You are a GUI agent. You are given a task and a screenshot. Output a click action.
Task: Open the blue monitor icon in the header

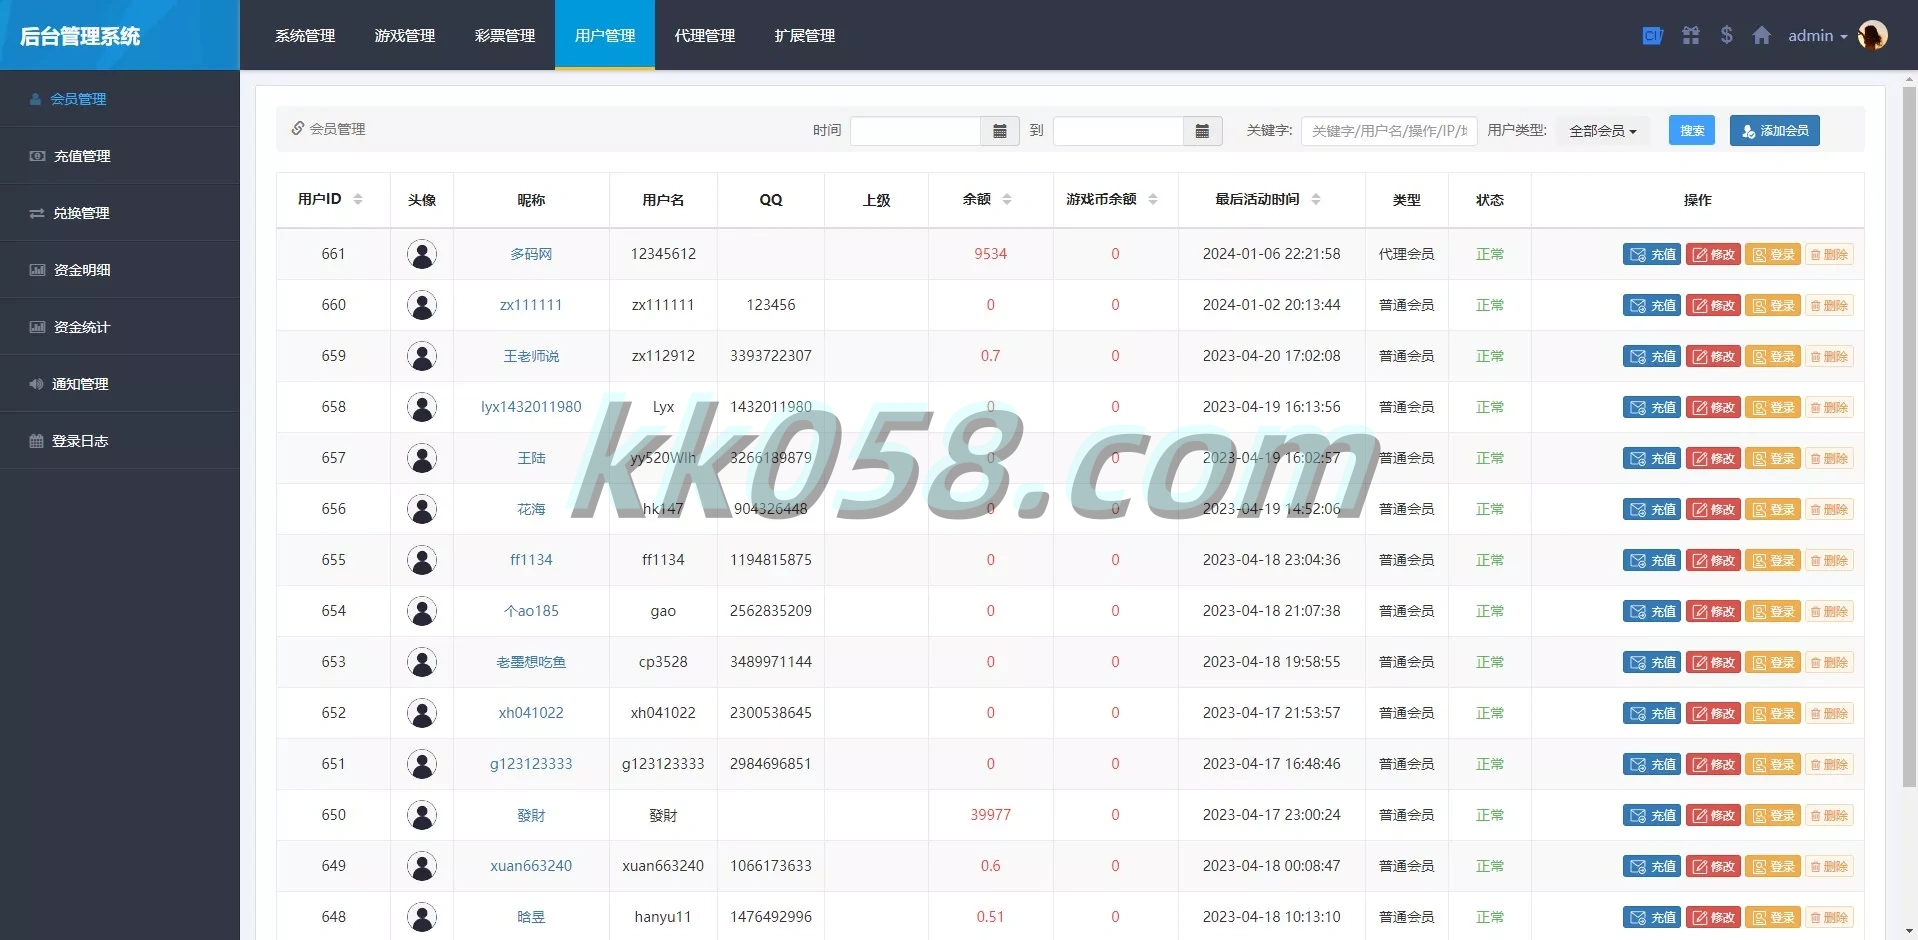click(1652, 36)
